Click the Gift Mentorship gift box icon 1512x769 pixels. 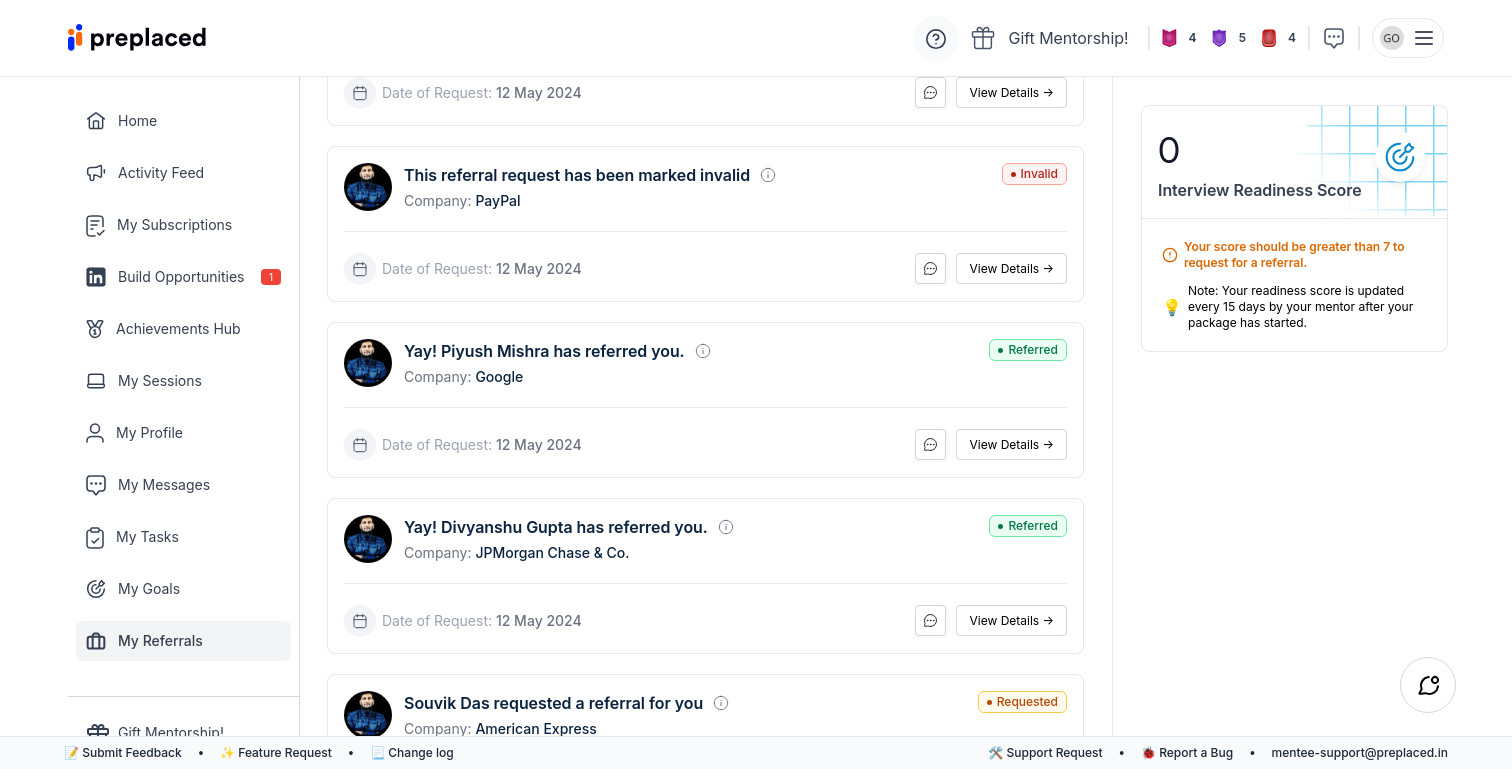[x=983, y=38]
